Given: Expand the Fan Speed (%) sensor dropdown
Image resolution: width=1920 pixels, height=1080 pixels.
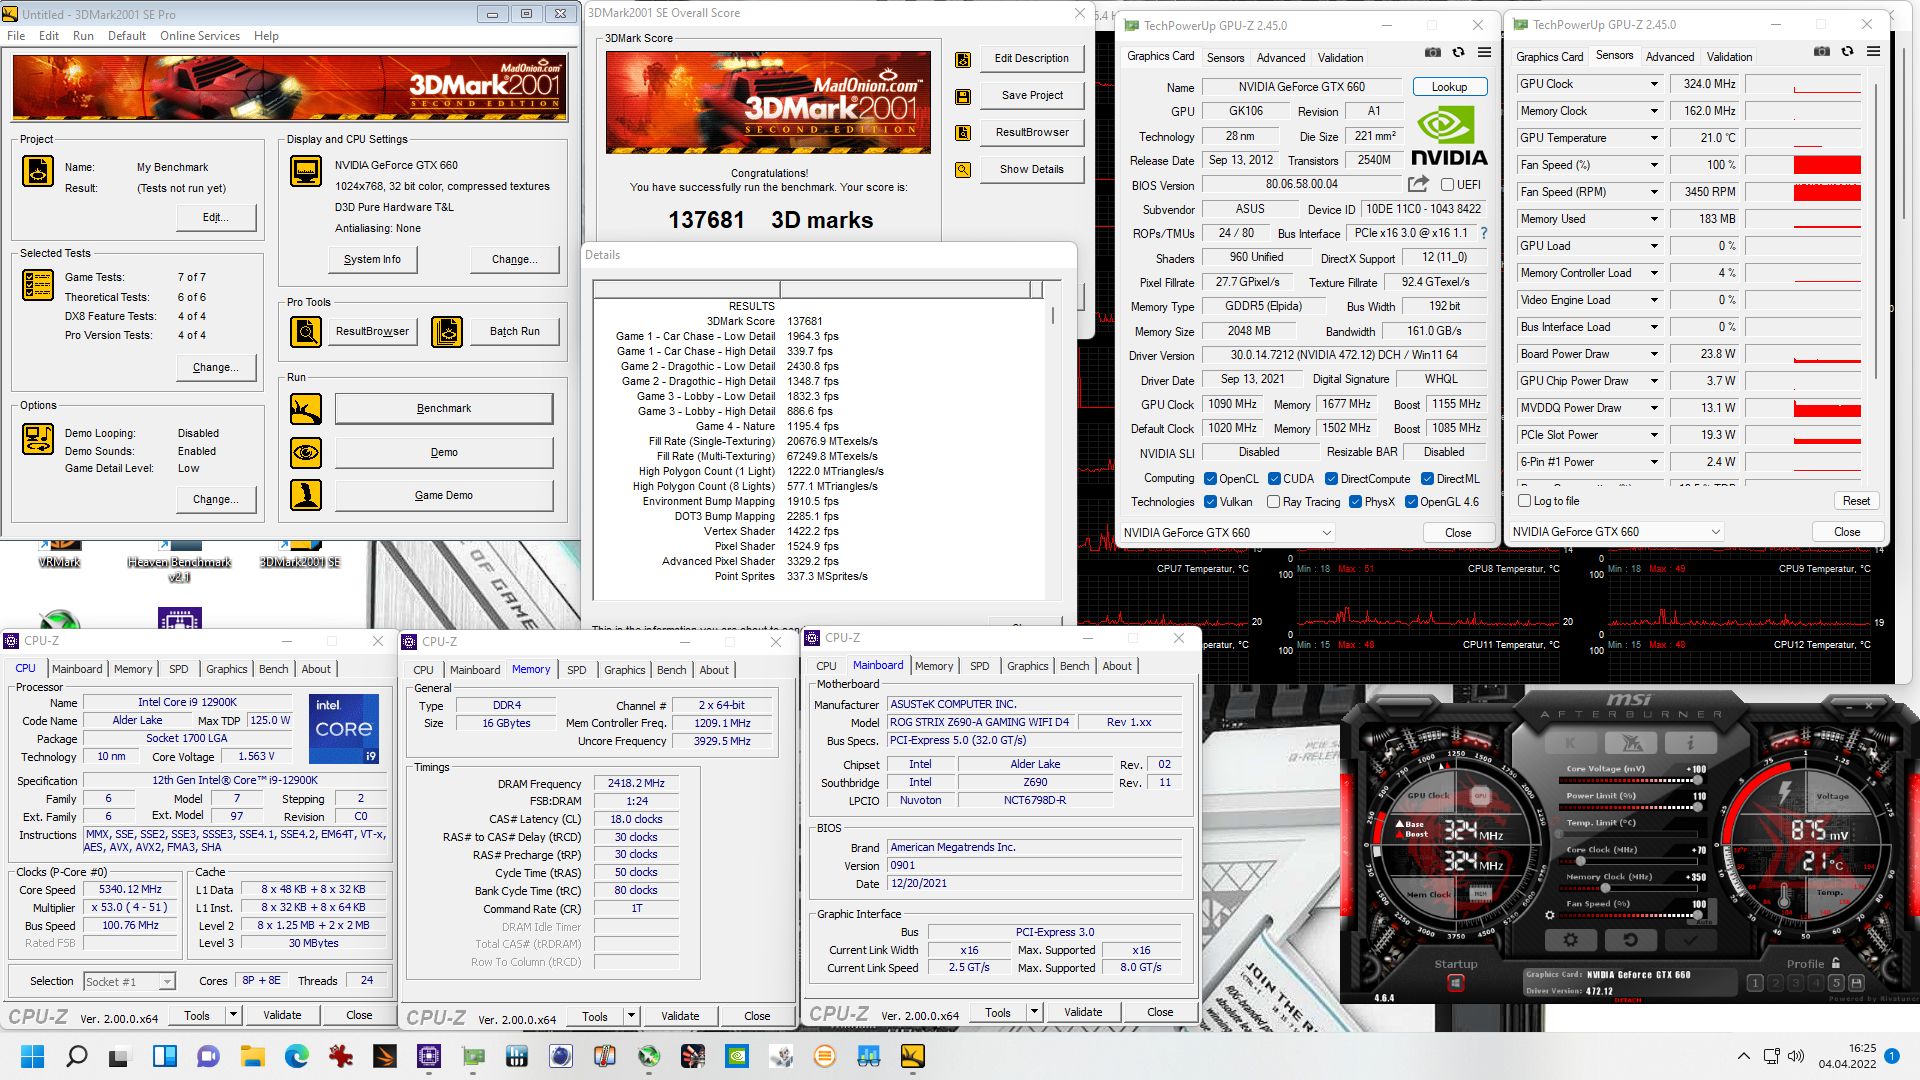Looking at the screenshot, I should (1654, 165).
